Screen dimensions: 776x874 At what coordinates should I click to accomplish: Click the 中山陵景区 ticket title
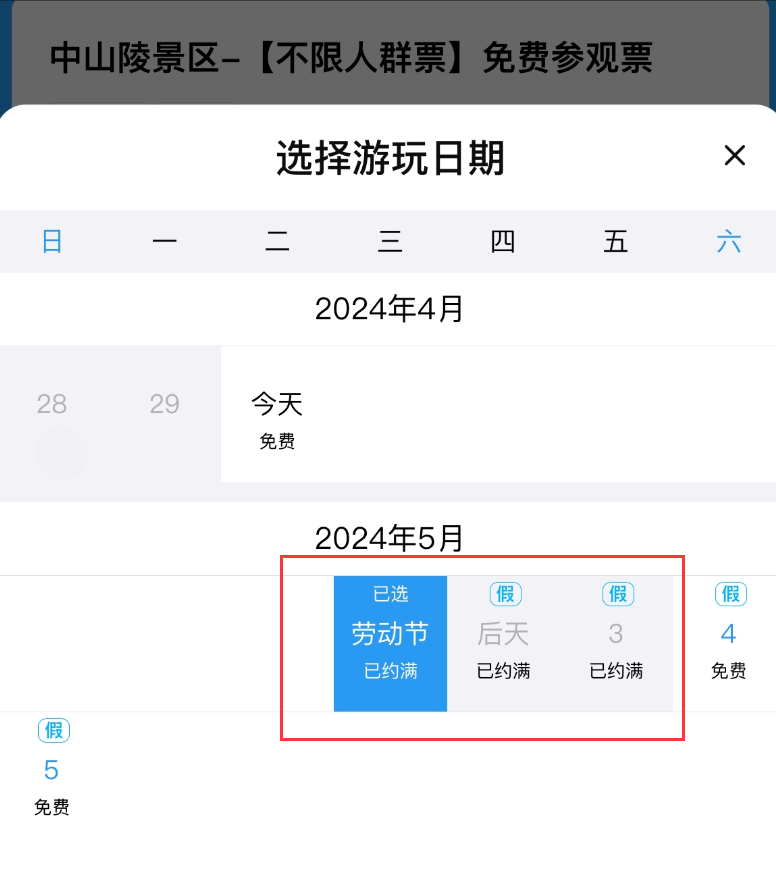351,57
